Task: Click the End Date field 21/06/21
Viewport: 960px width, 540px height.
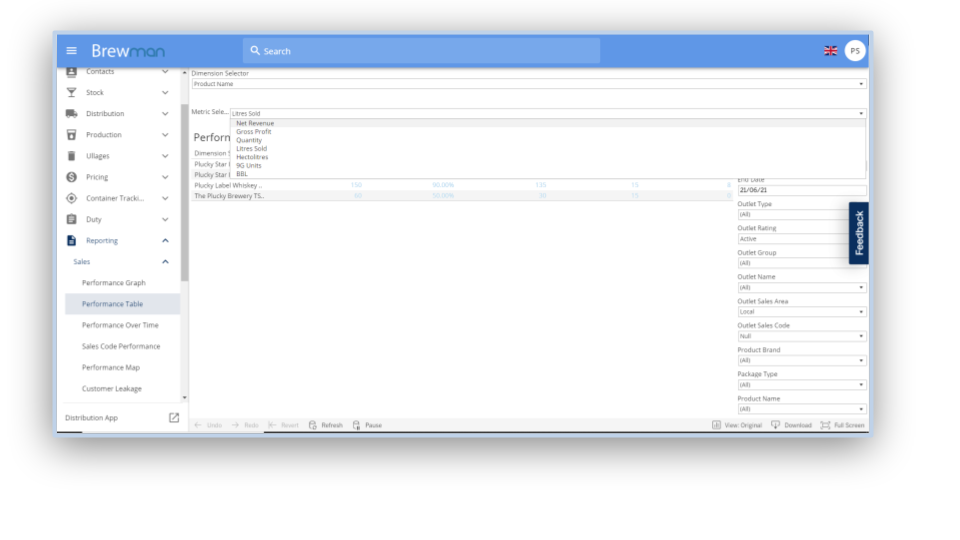Action: (x=801, y=190)
